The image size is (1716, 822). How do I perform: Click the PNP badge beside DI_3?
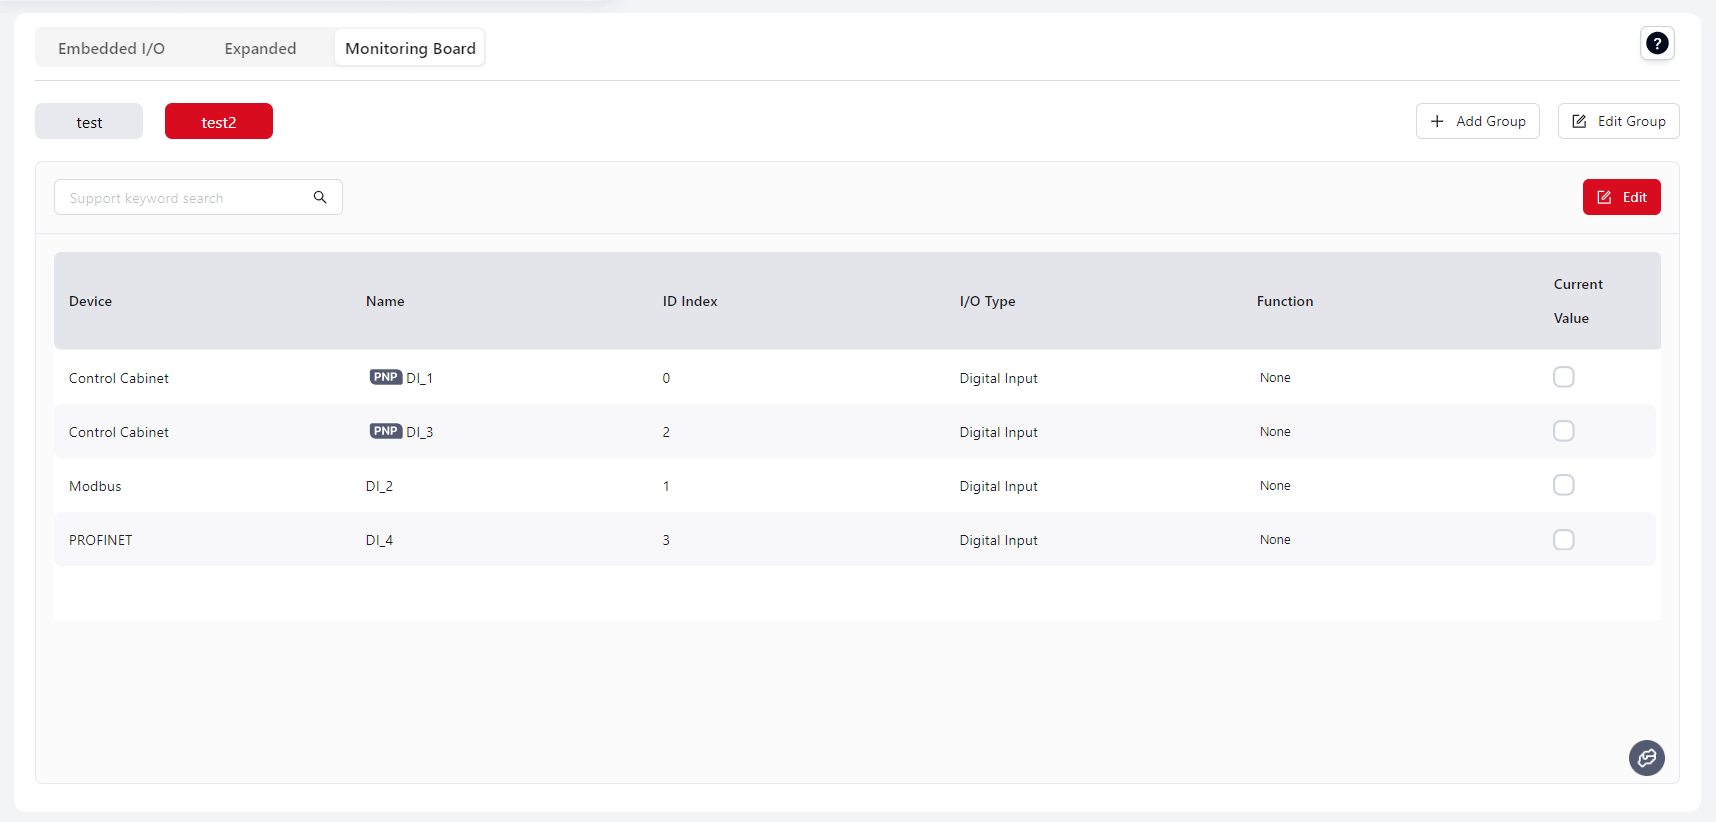tap(385, 431)
